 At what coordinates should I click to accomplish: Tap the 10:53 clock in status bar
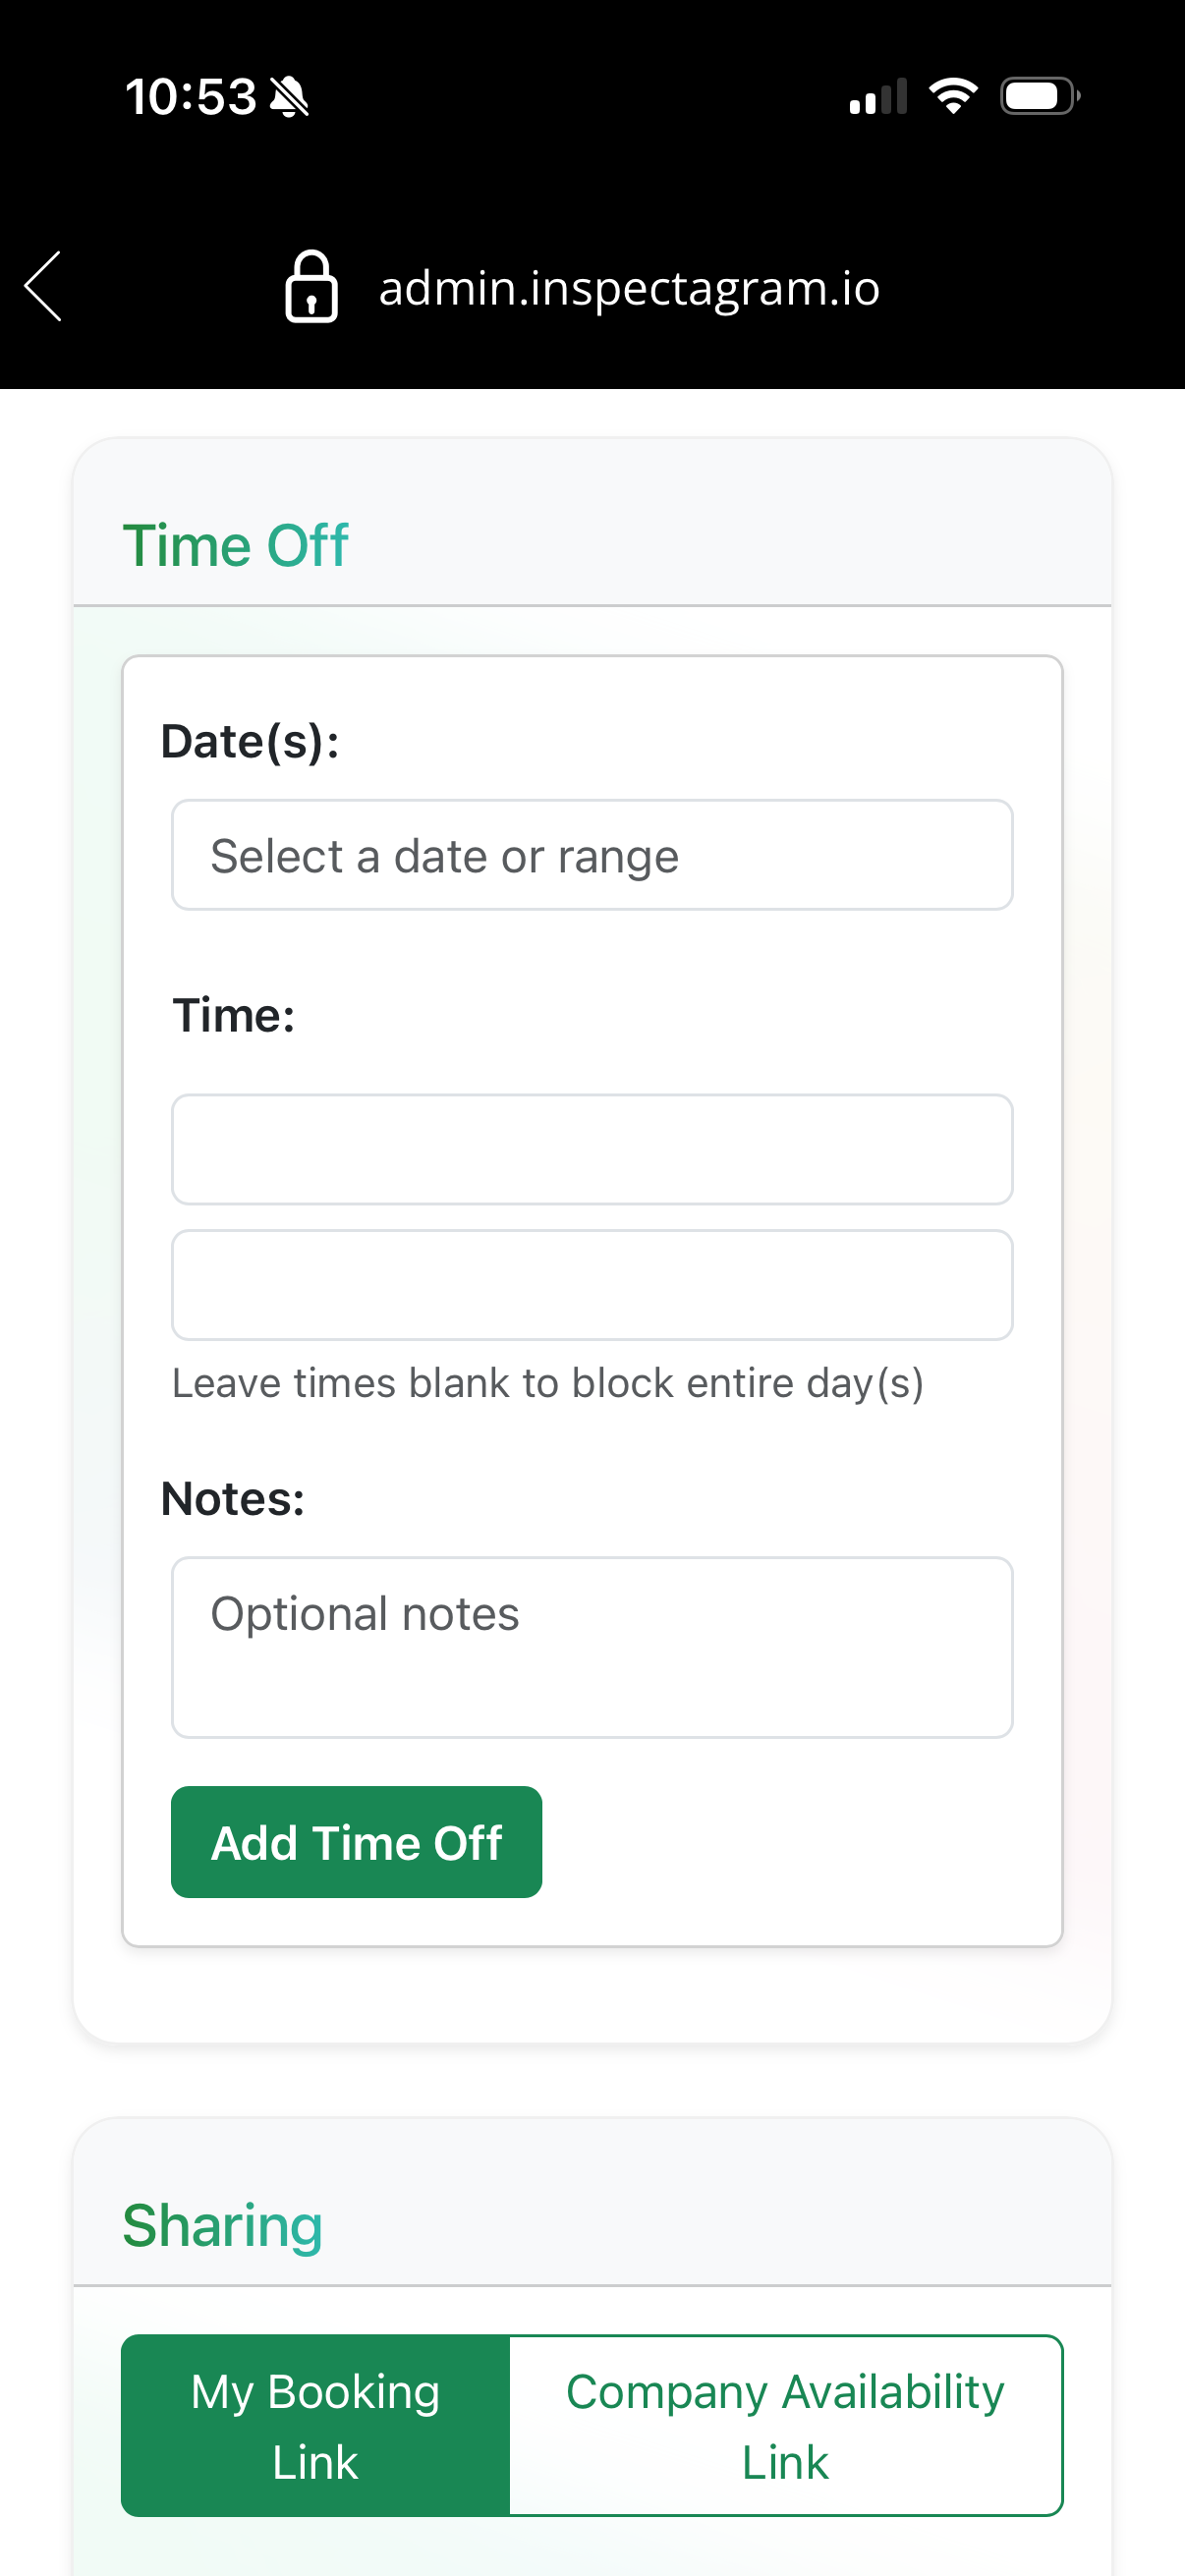tap(191, 97)
